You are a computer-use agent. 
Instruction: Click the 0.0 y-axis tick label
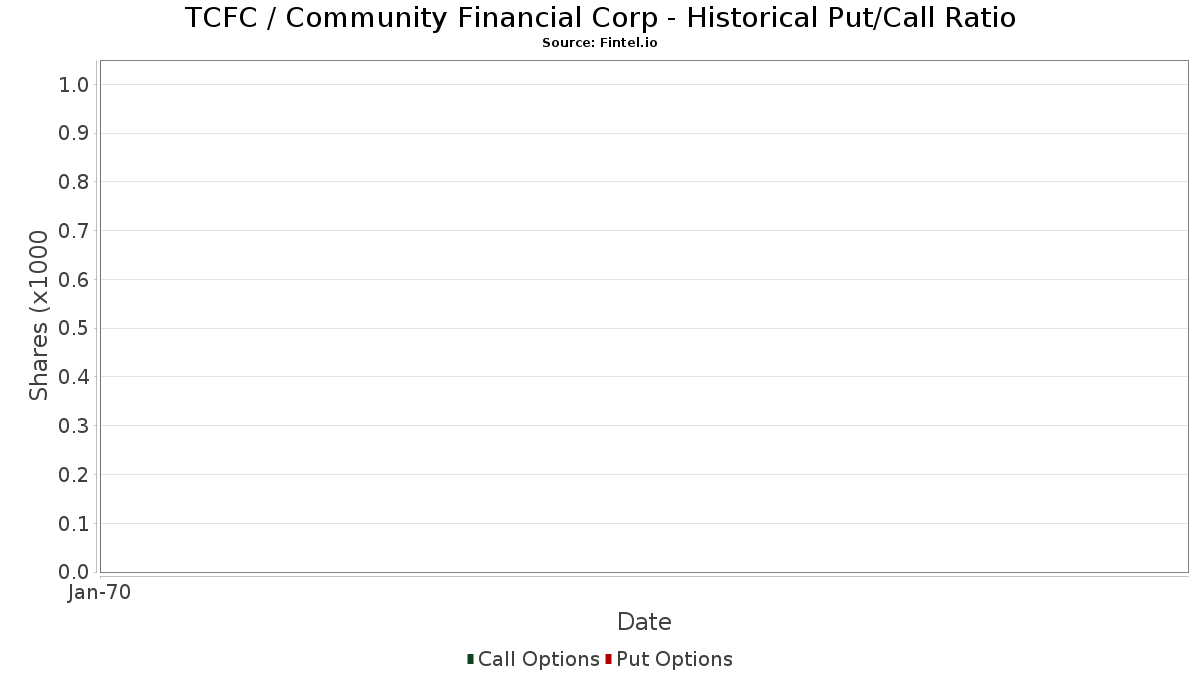(74, 572)
